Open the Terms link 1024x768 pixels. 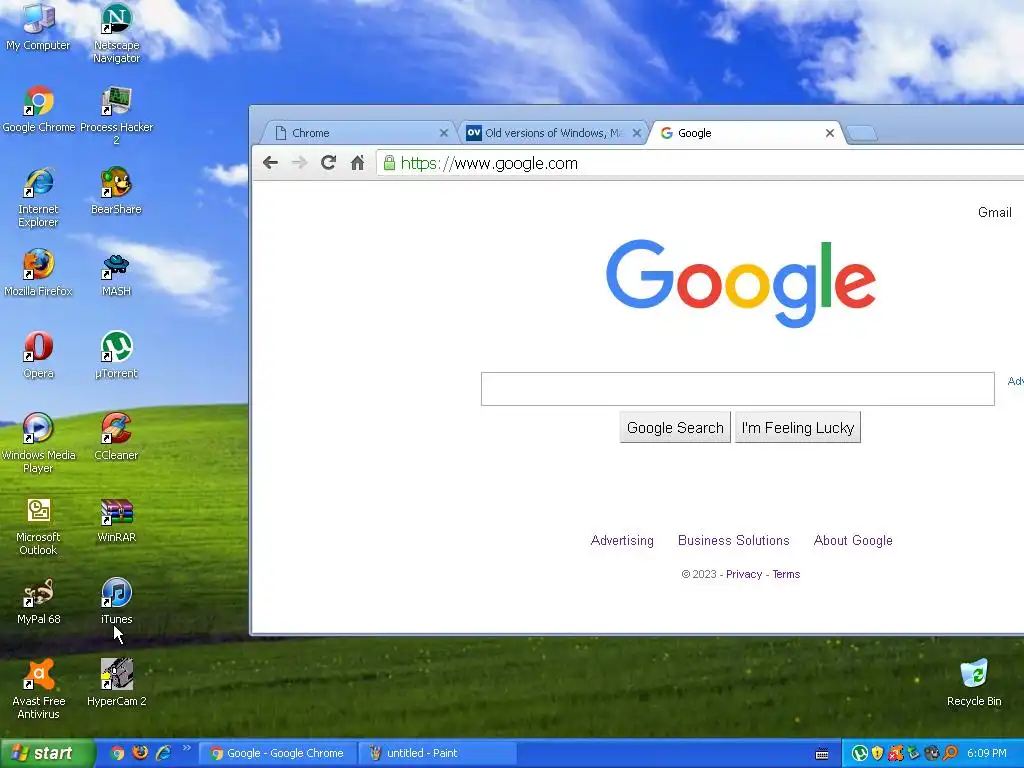pyautogui.click(x=786, y=574)
